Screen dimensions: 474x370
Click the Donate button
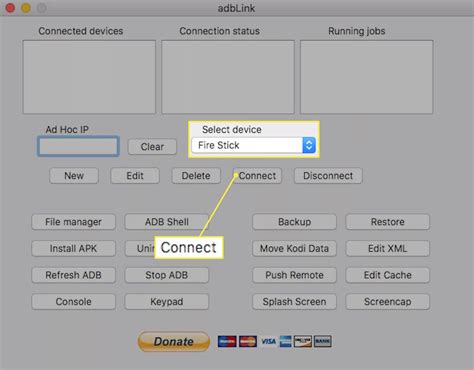pos(174,341)
